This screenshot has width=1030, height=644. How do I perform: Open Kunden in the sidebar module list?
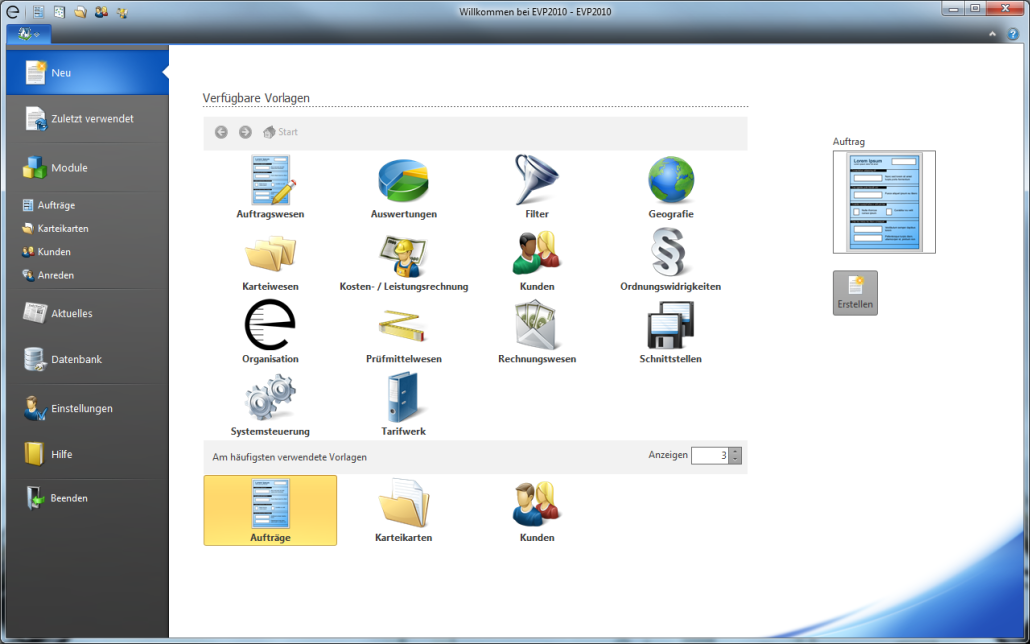[46, 252]
